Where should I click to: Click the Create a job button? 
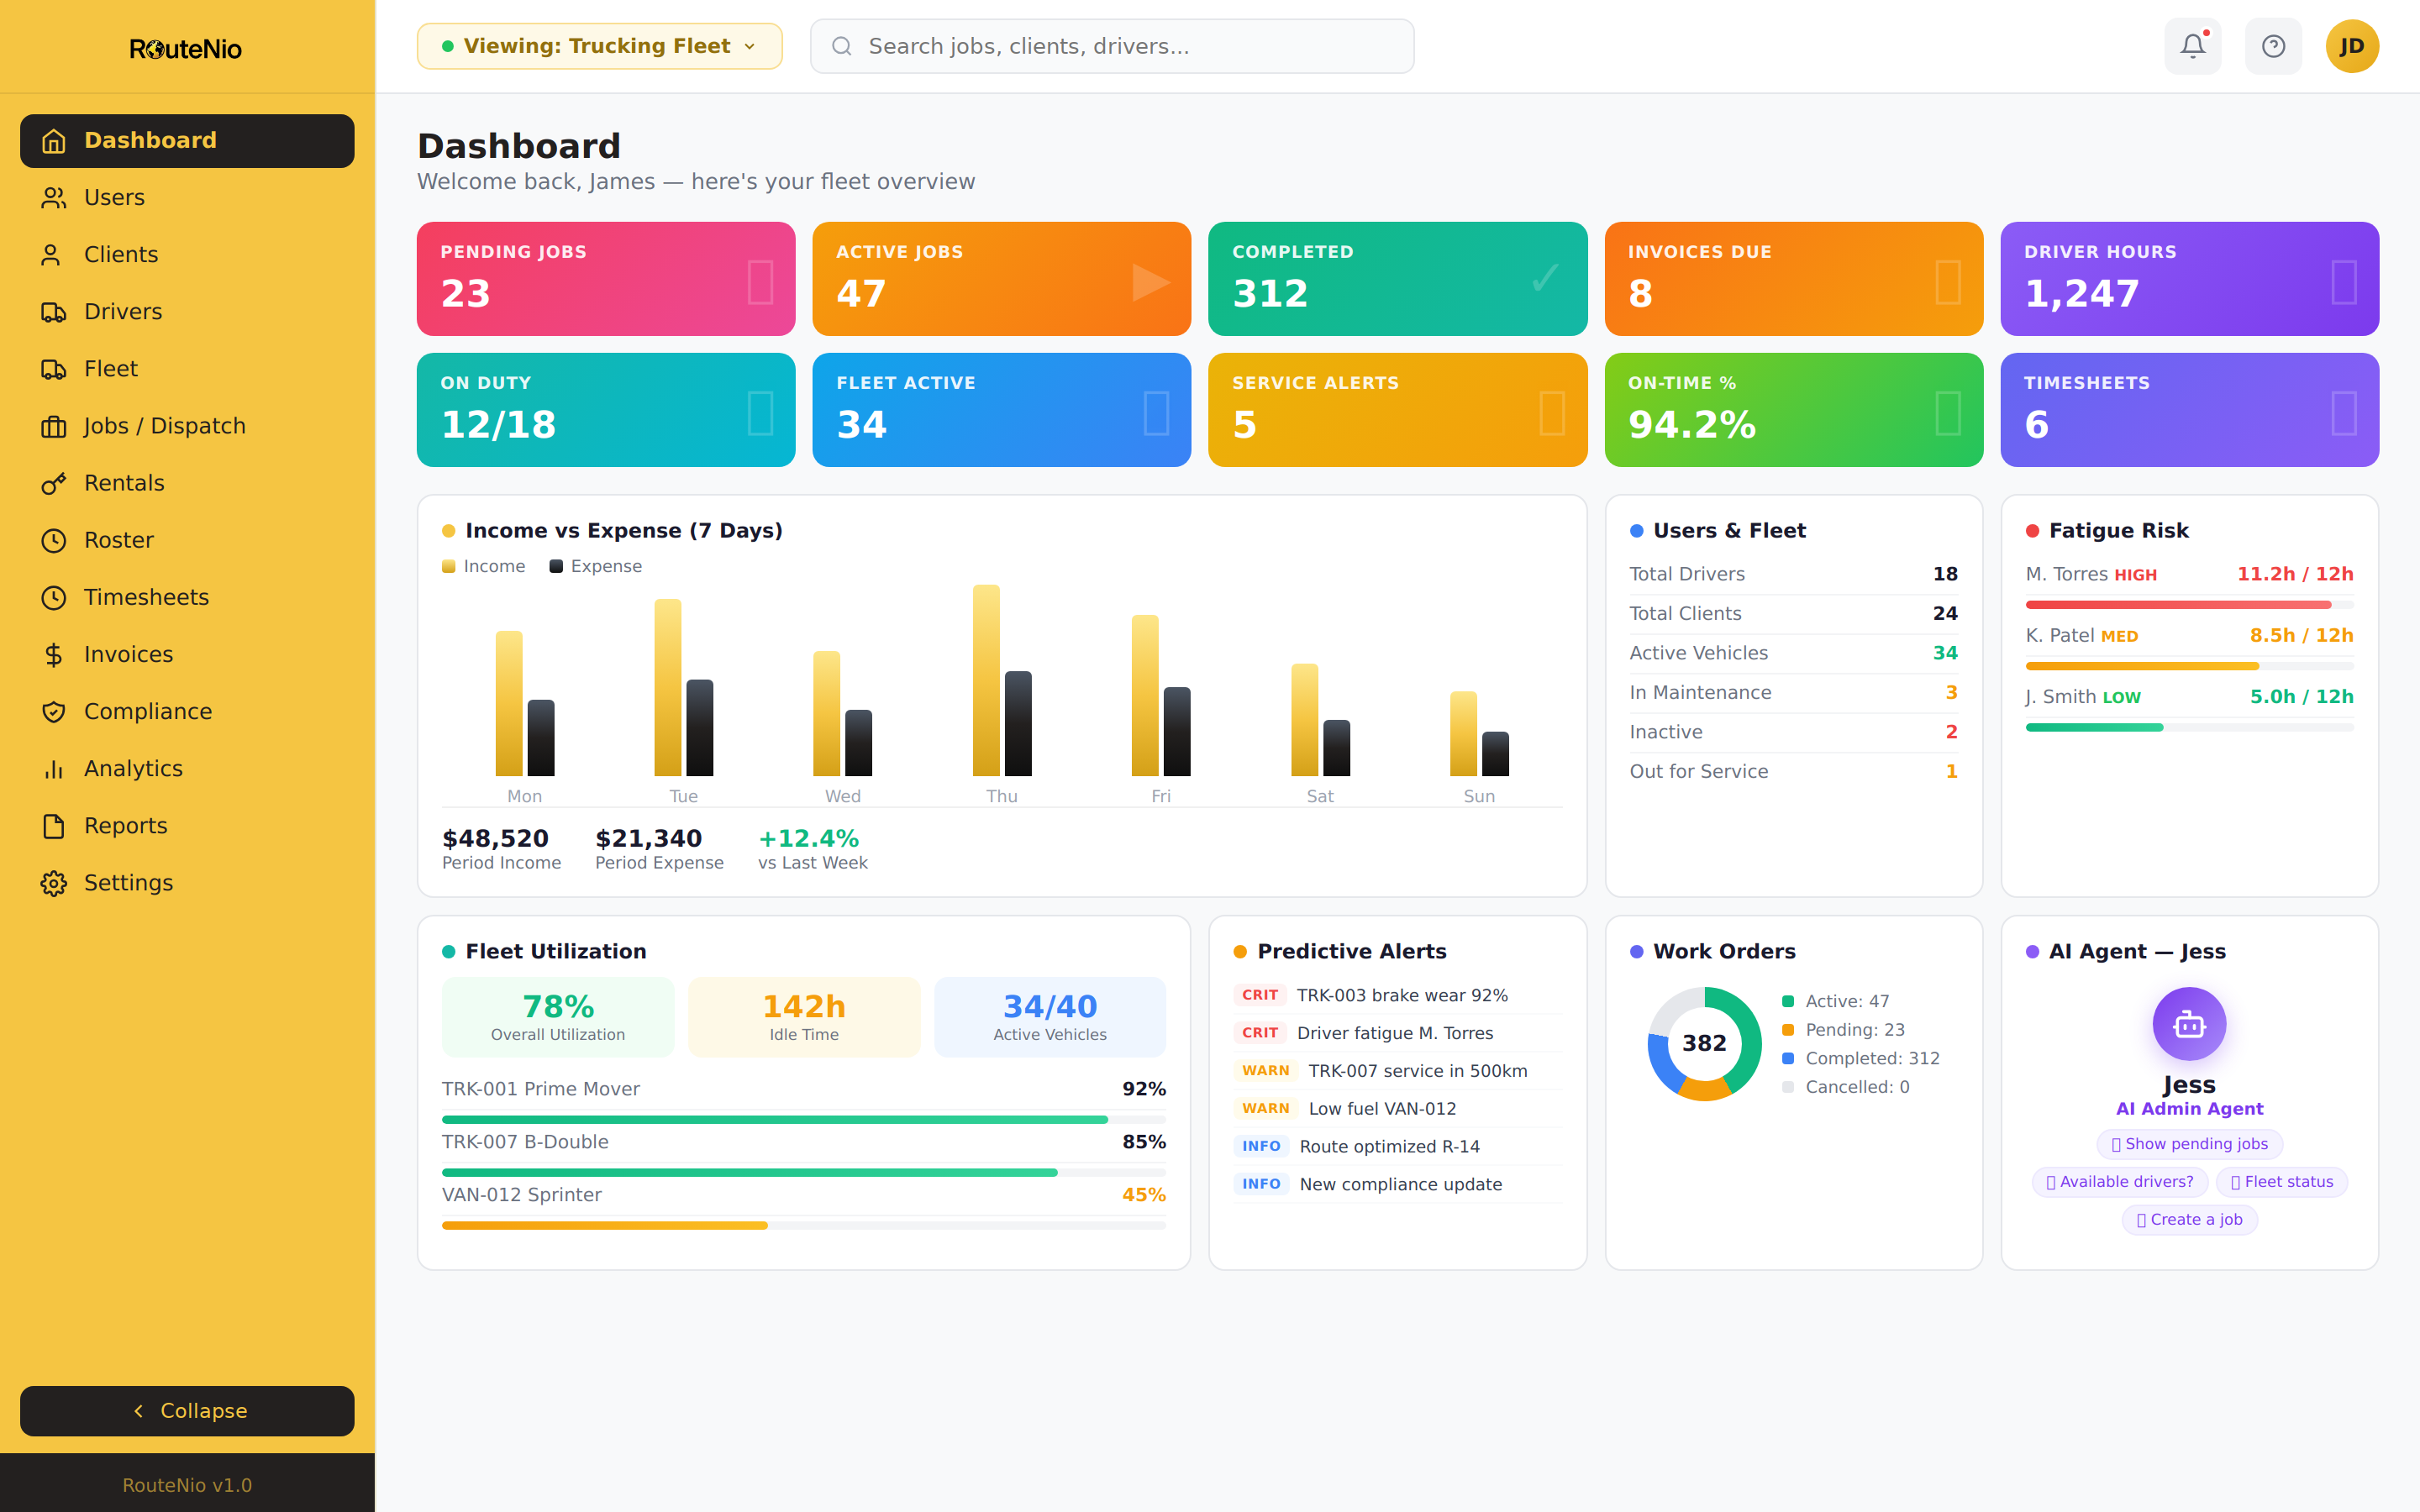(2189, 1219)
